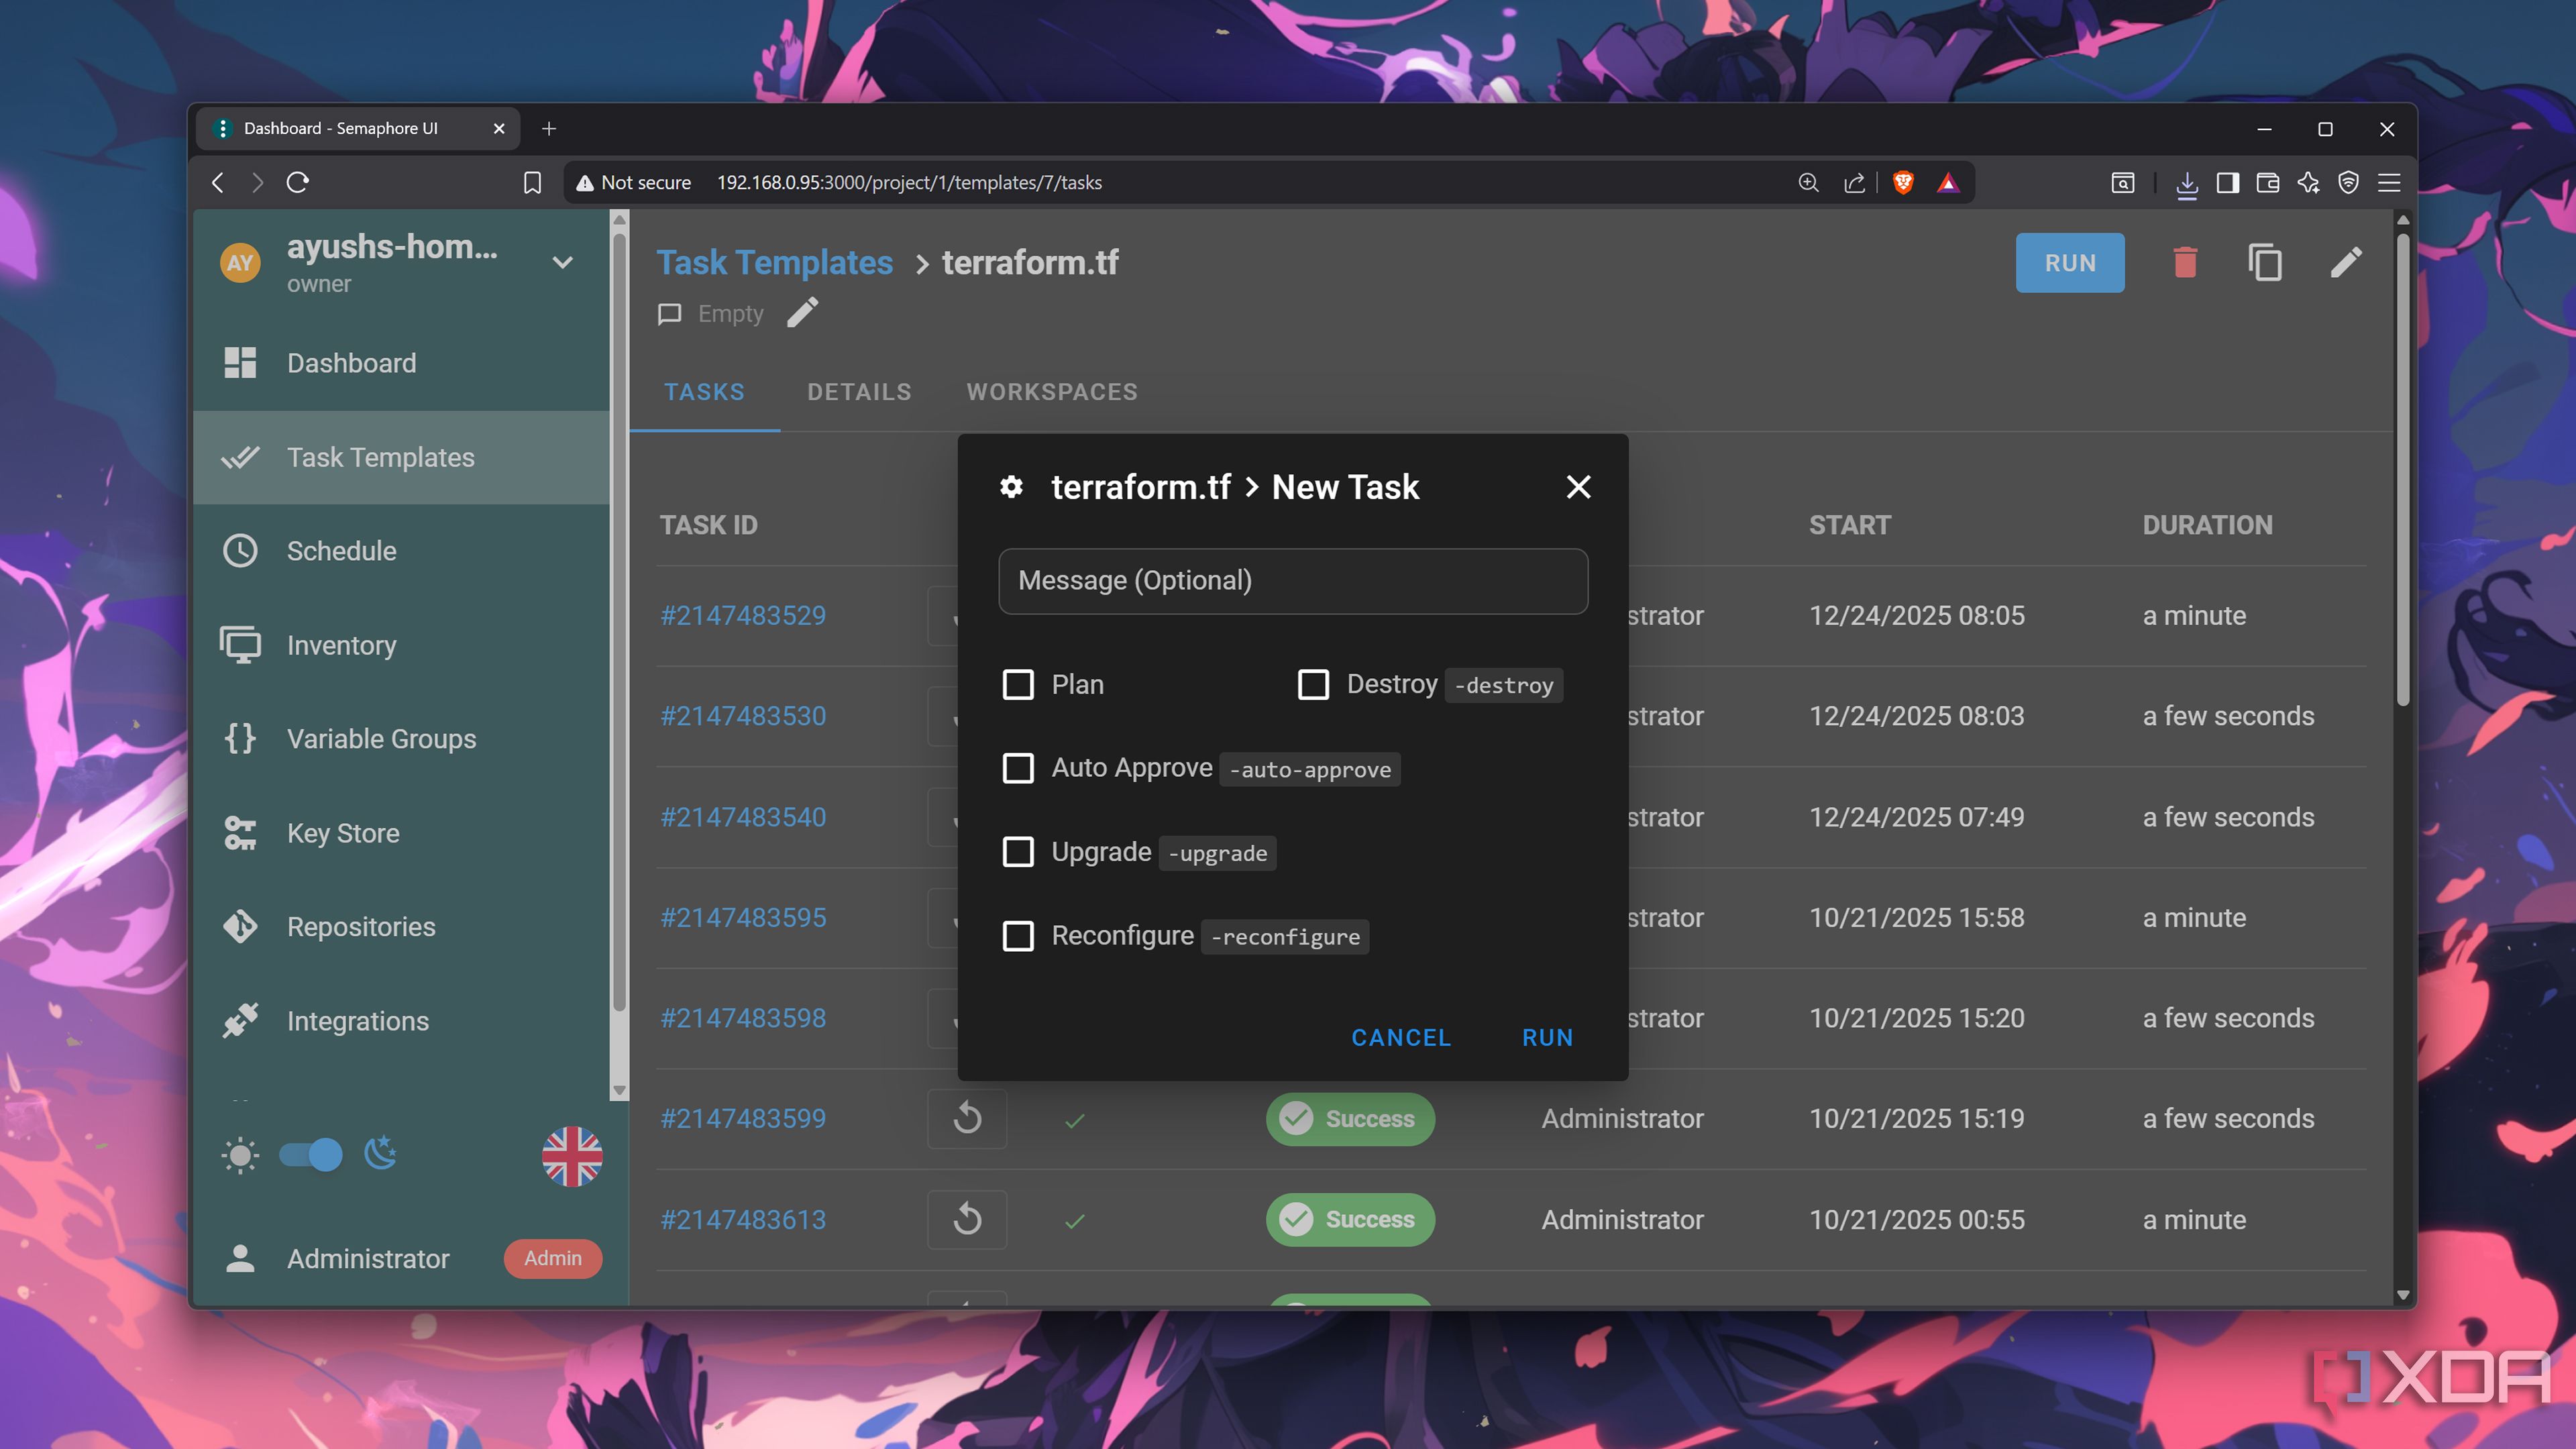Click the Task Templates breadcrumb link
The height and width of the screenshot is (1449, 2576).
click(774, 262)
